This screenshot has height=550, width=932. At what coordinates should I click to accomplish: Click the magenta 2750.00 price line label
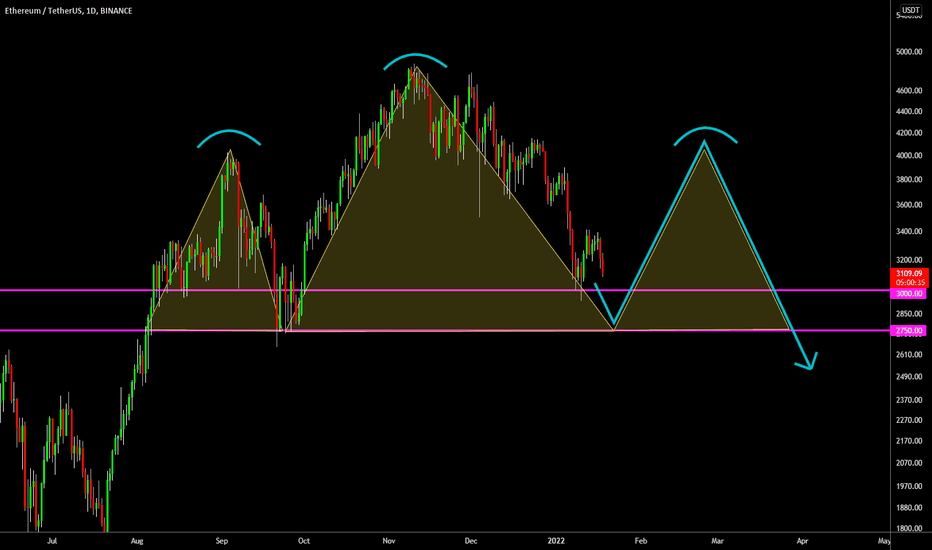click(908, 331)
